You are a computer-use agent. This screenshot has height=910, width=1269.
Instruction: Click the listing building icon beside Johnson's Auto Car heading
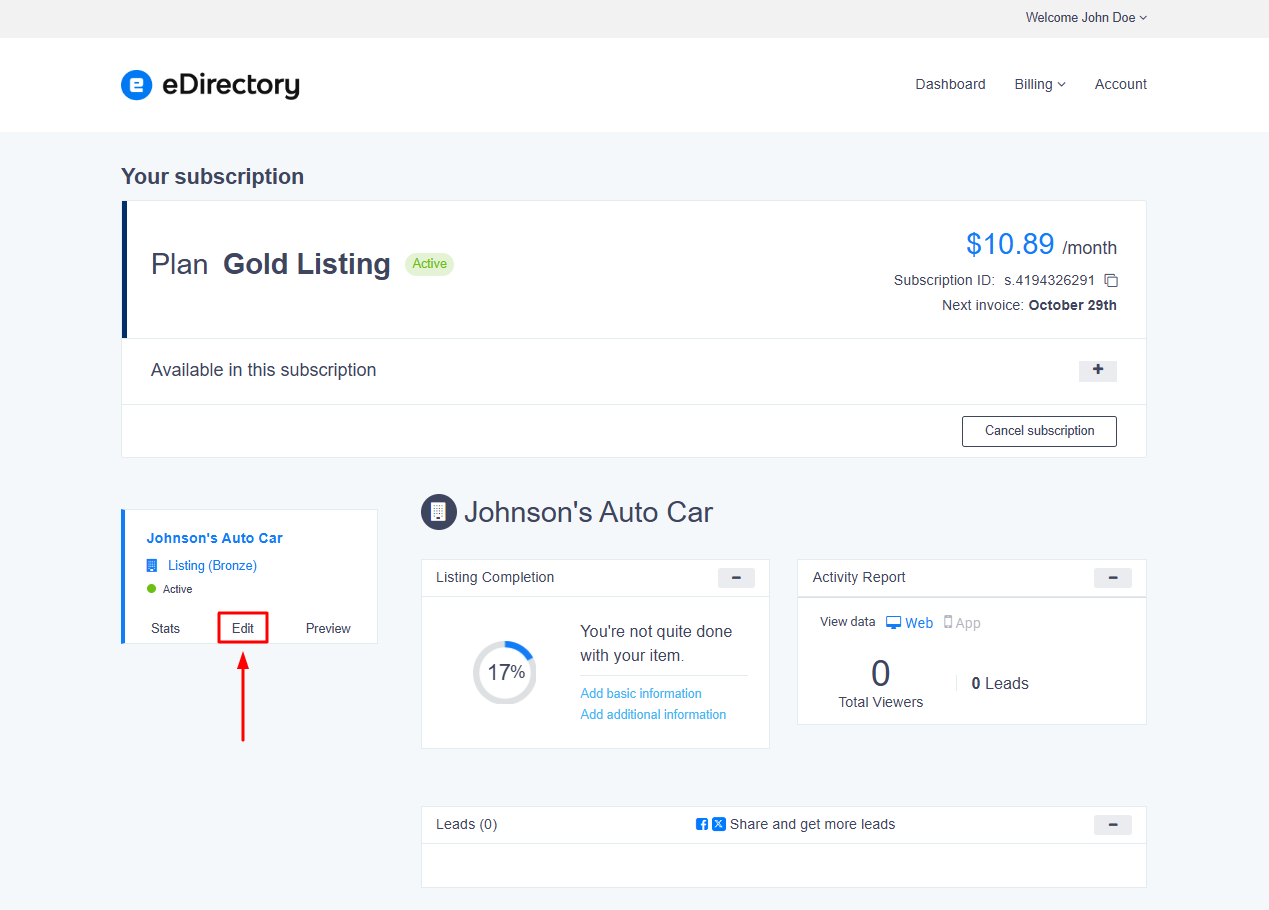tap(438, 512)
